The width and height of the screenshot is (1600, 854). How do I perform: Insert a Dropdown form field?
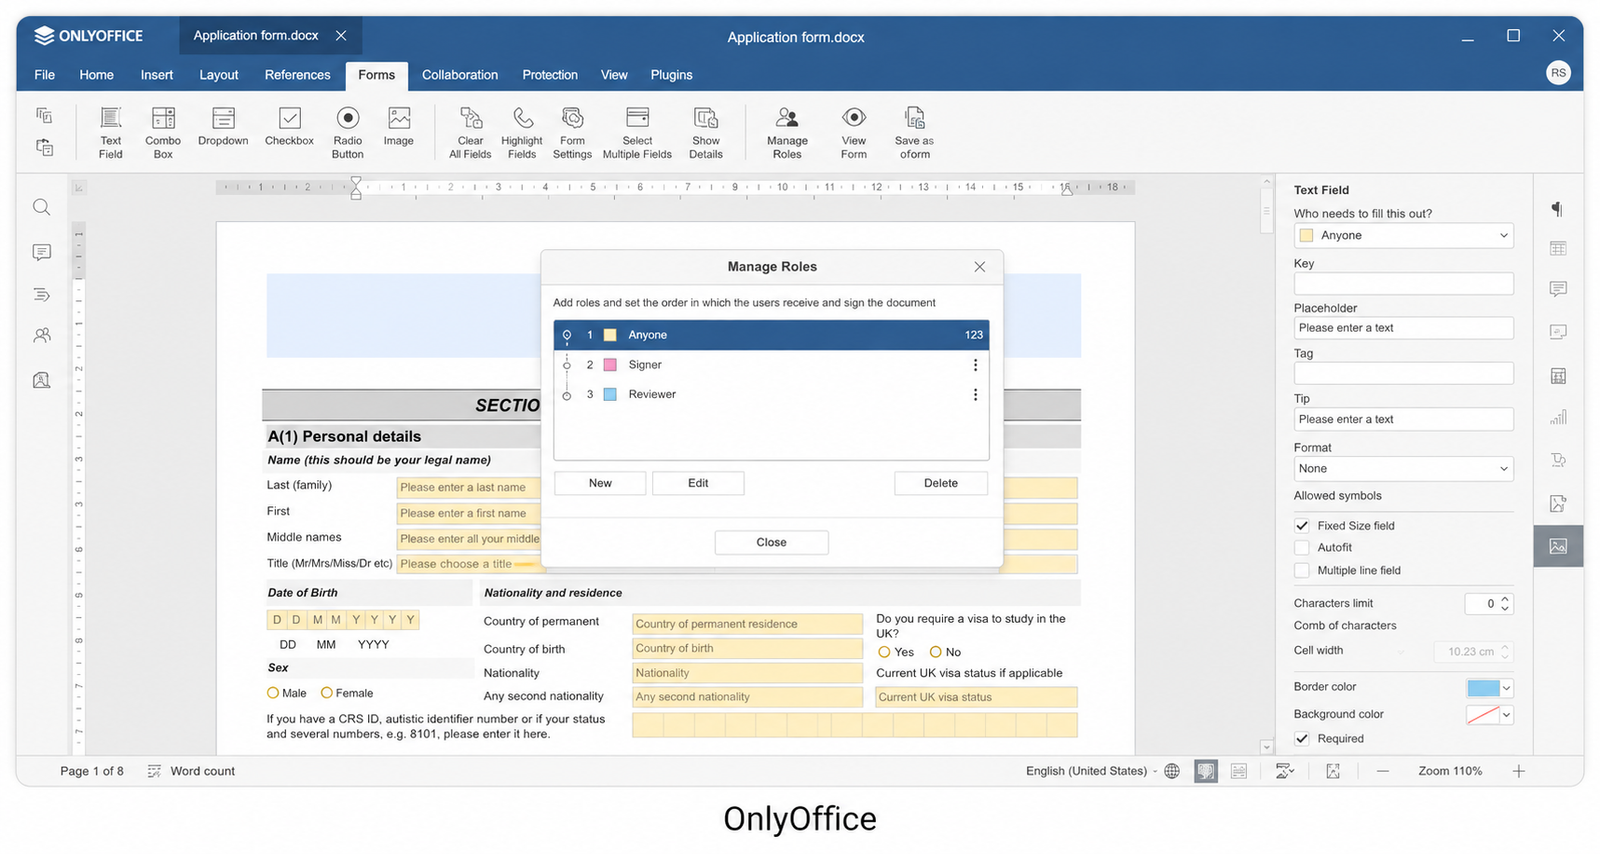(x=223, y=127)
